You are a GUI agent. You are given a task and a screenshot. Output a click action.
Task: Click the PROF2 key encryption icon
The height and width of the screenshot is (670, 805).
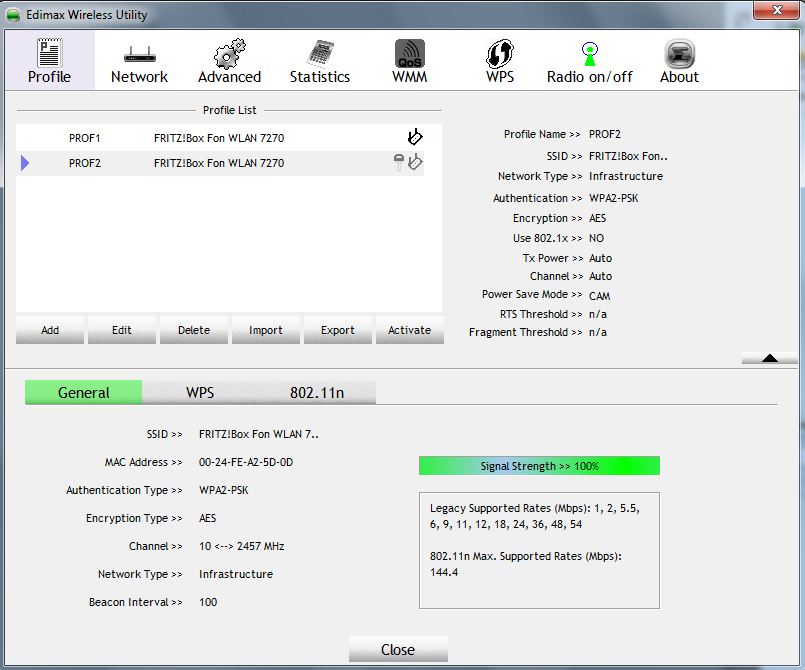click(x=399, y=162)
